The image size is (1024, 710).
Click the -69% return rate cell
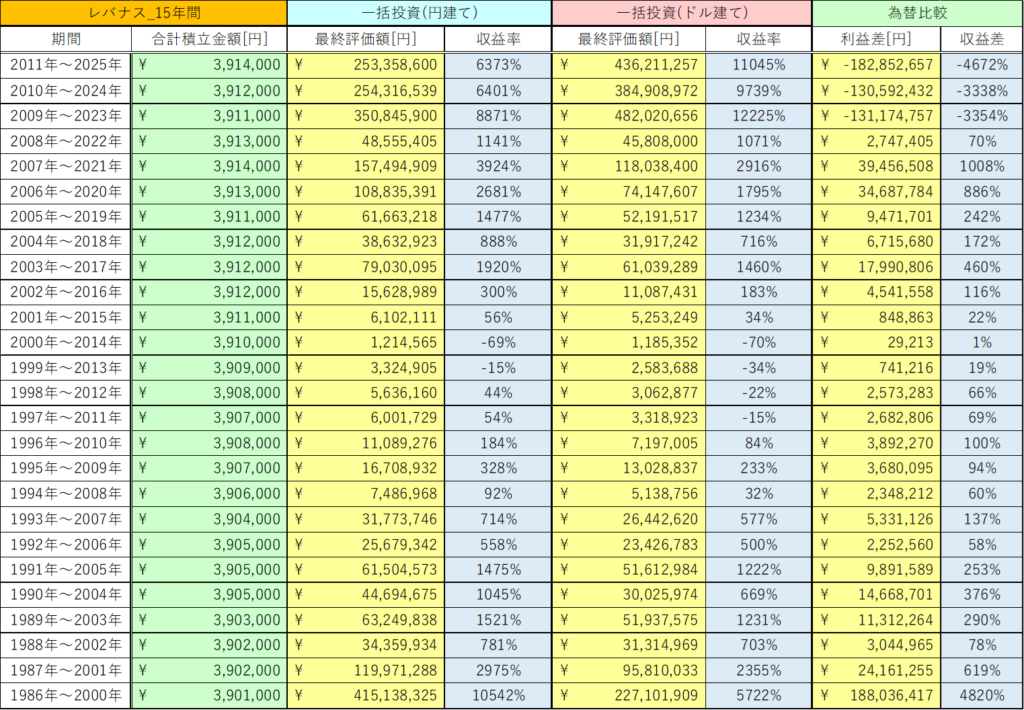[497, 342]
